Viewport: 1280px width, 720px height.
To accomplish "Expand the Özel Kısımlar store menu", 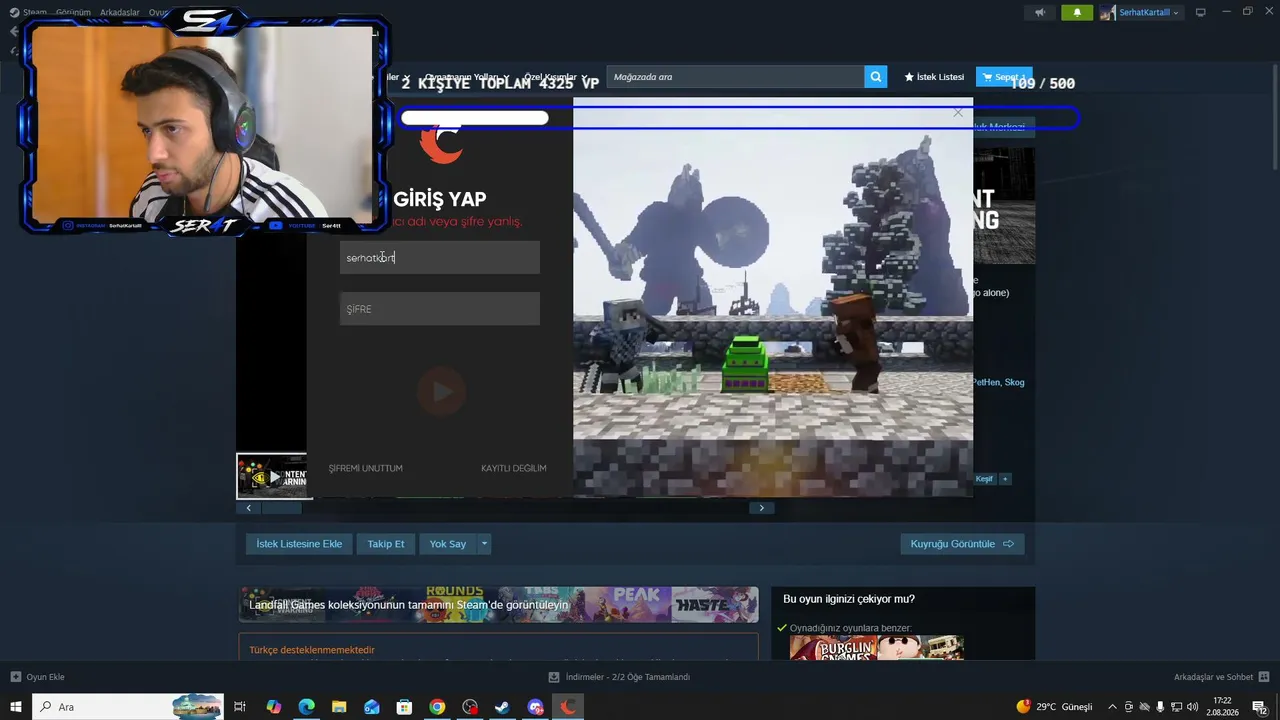I will pos(555,77).
